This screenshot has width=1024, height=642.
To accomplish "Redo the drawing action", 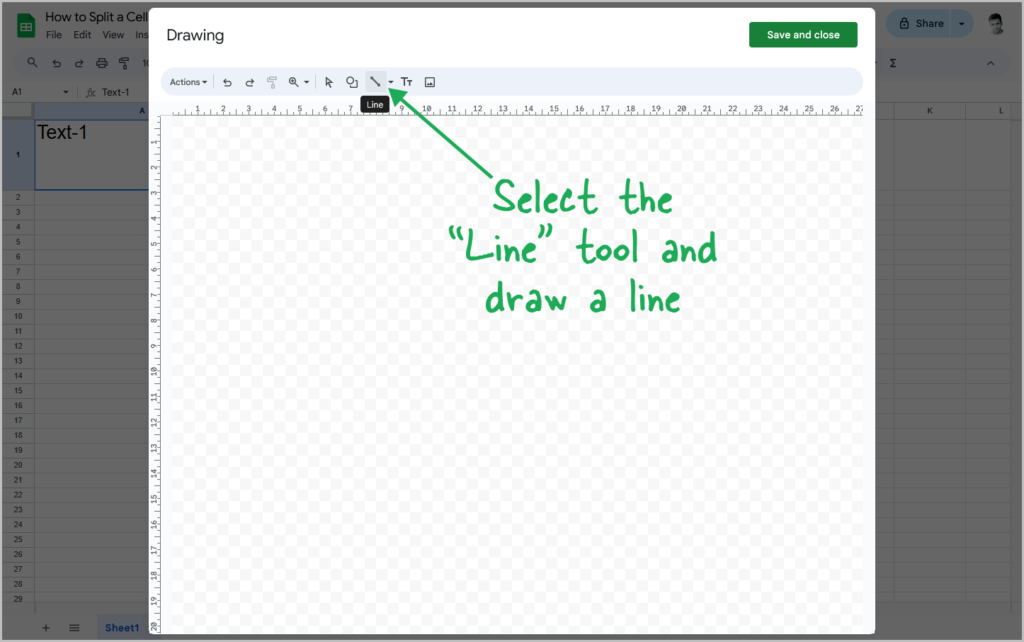I will tap(250, 82).
